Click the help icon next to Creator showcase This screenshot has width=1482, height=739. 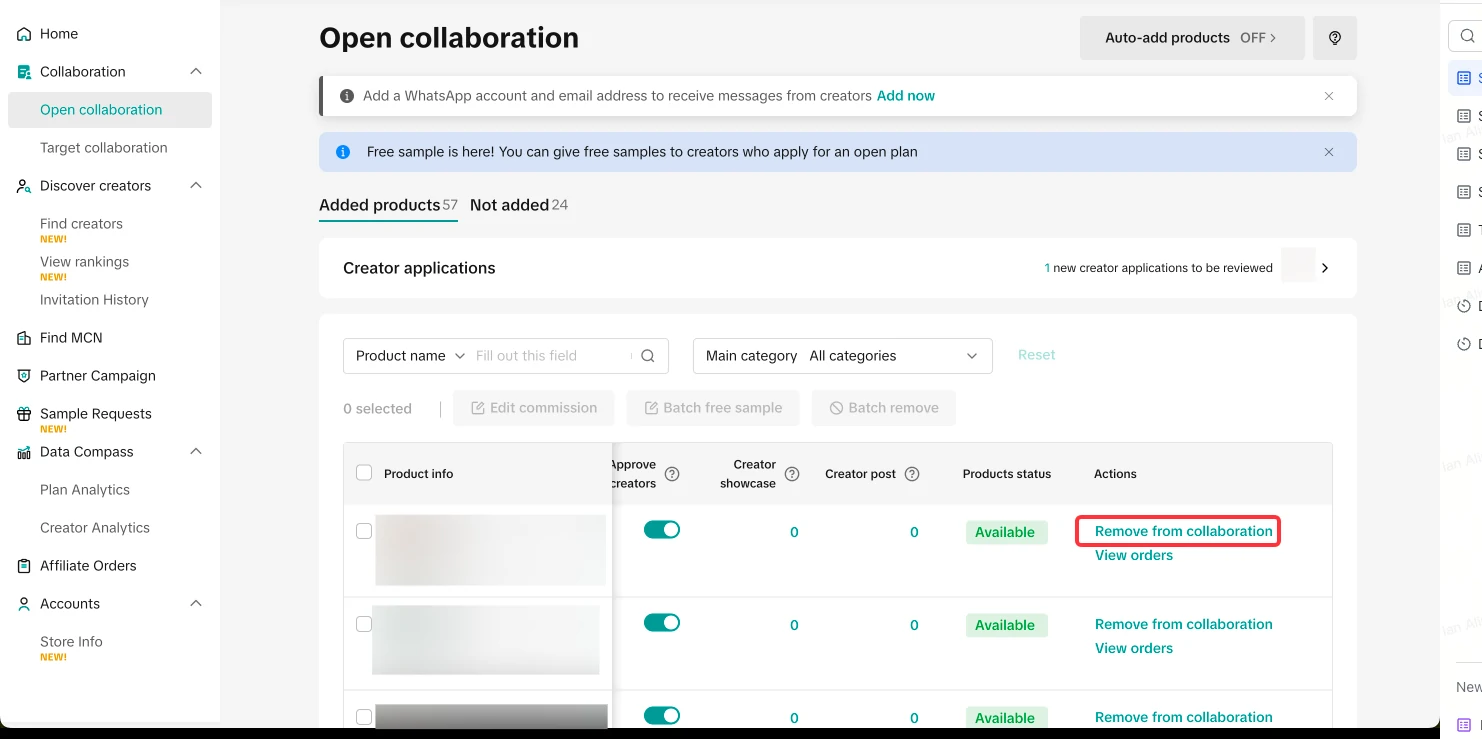point(792,474)
